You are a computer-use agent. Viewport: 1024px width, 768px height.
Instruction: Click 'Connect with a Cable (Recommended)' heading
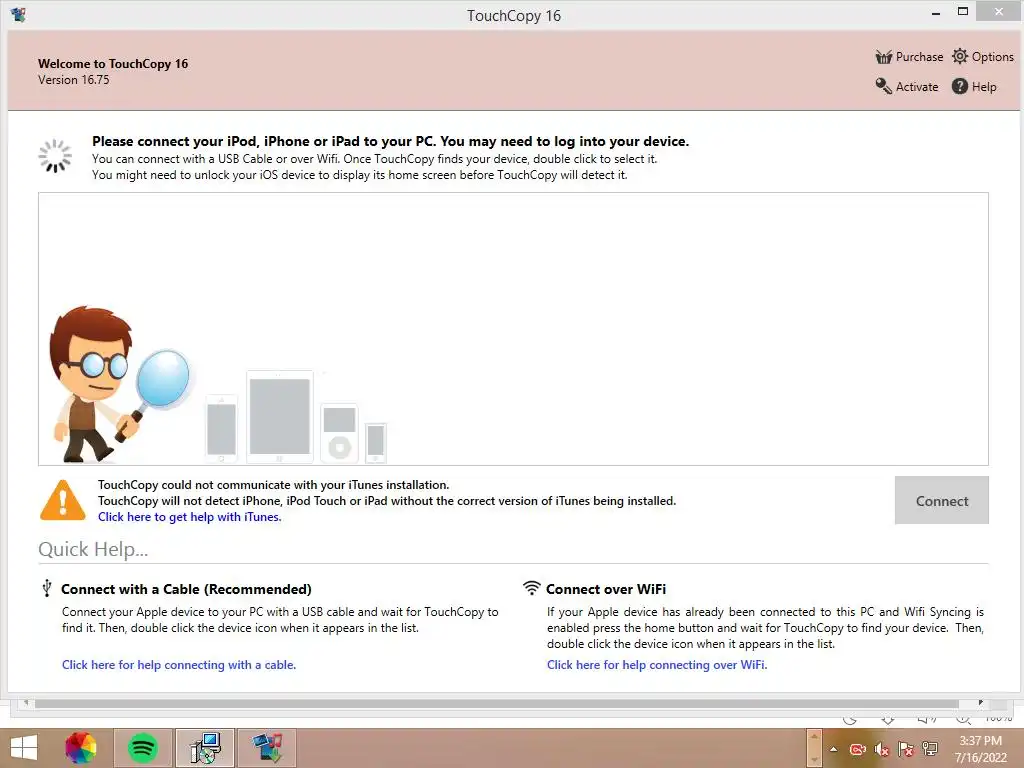186,589
